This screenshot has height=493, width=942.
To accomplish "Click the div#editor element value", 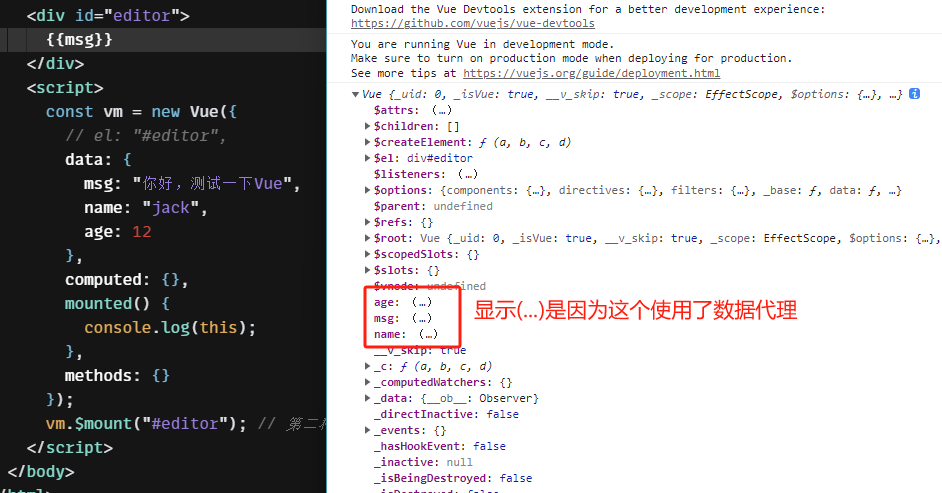I will 440,158.
